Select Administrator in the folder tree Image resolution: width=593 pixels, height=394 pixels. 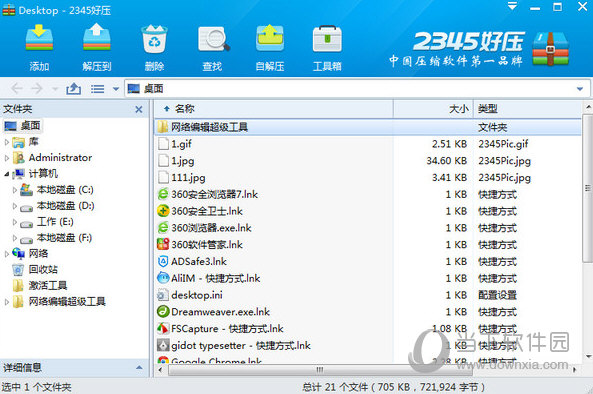tap(60, 158)
